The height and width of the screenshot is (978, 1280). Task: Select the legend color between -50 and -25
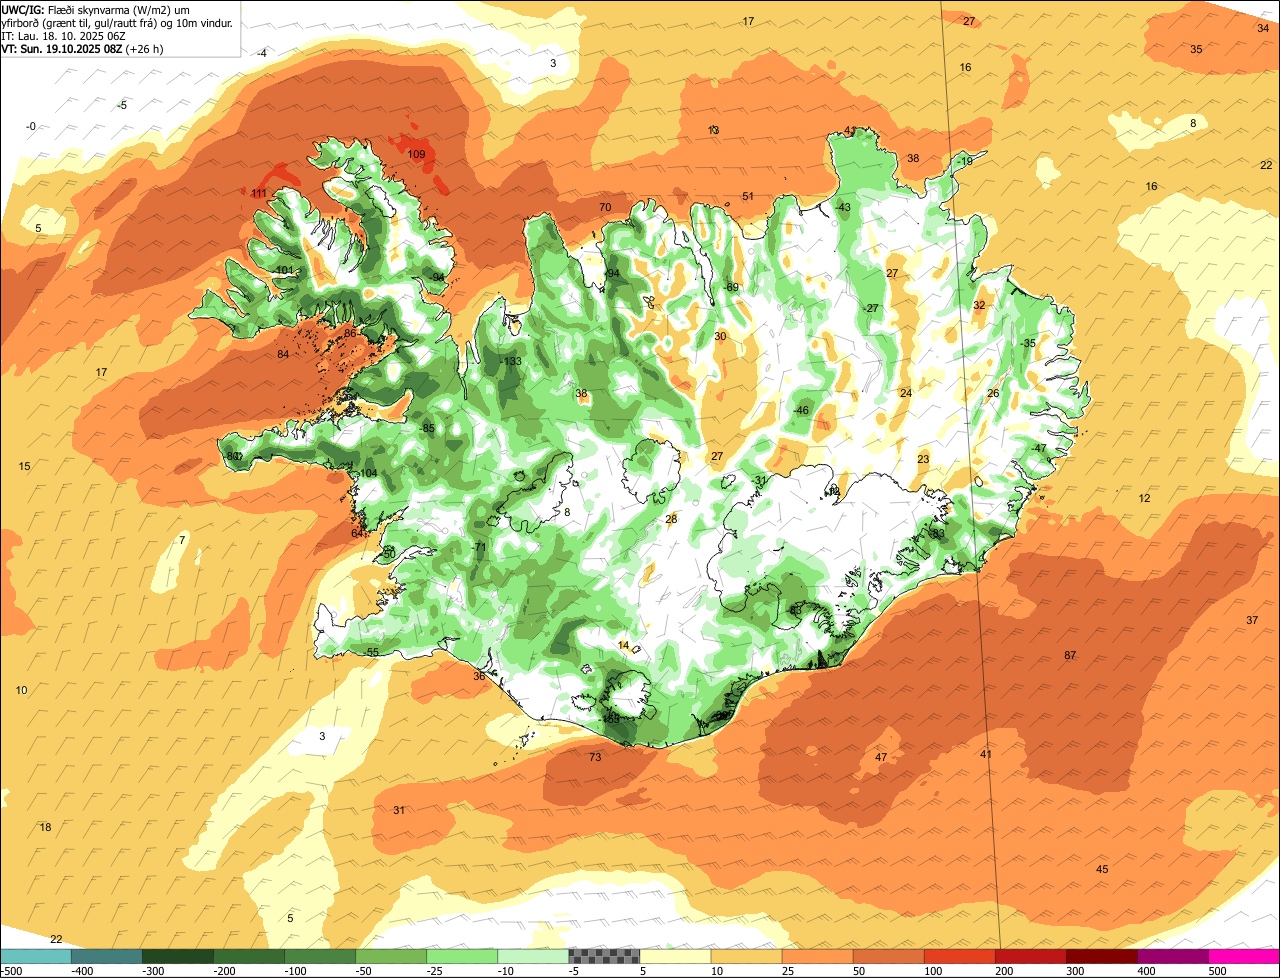(391, 956)
